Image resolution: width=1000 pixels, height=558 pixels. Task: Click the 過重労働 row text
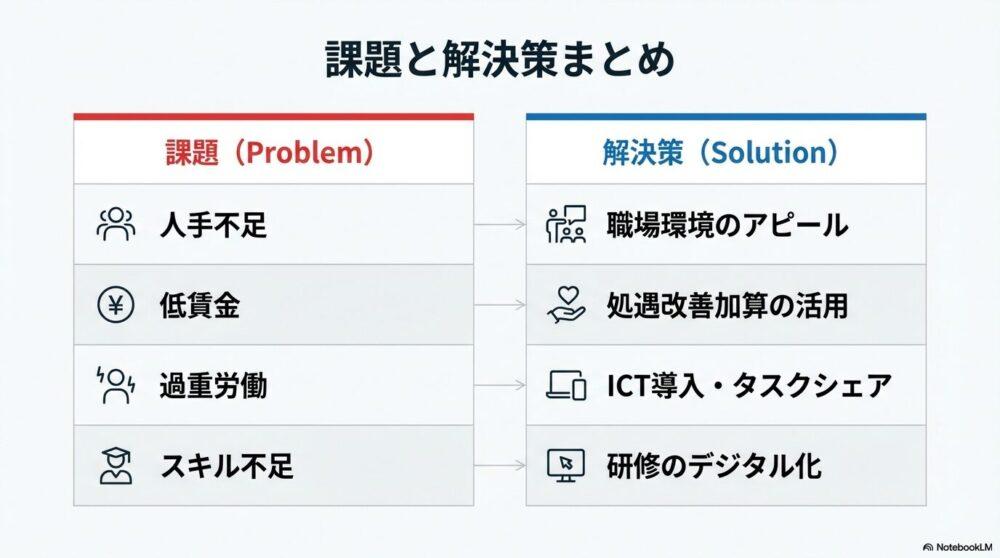coord(213,385)
